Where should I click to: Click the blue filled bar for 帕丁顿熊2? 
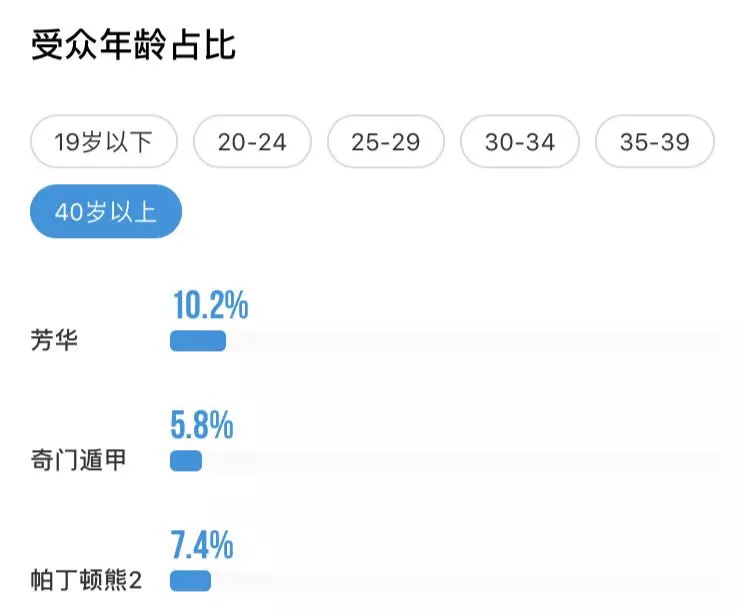(x=191, y=581)
